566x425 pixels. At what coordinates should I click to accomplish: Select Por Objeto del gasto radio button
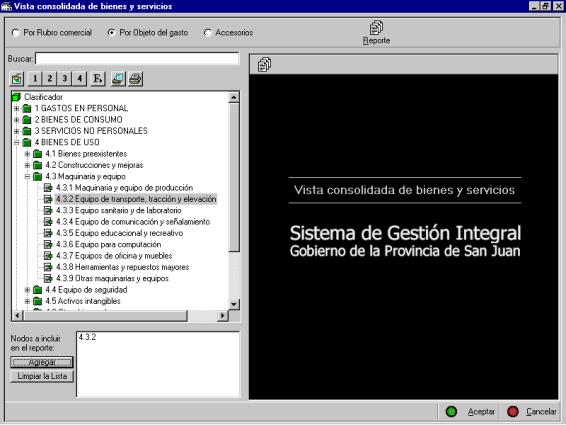[x=111, y=33]
